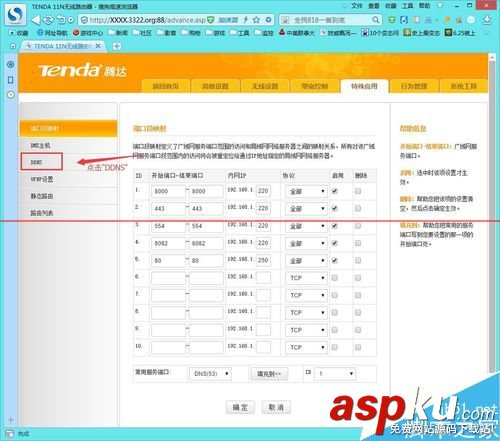Close the TENDA 11N browser tab

[98, 46]
